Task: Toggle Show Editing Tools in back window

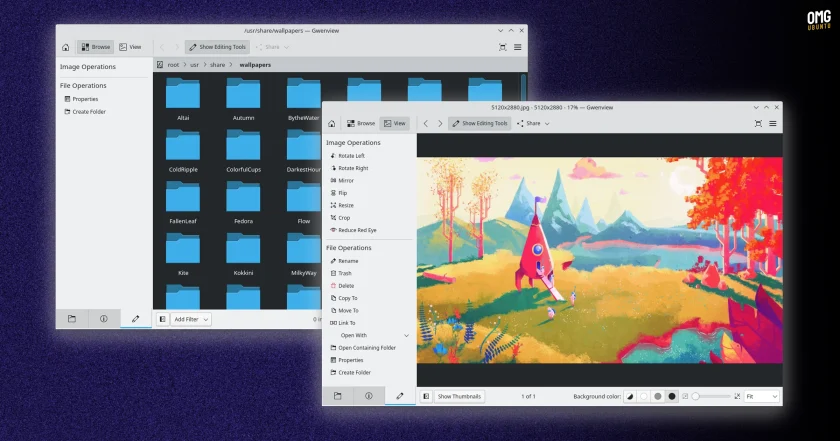Action: (217, 47)
